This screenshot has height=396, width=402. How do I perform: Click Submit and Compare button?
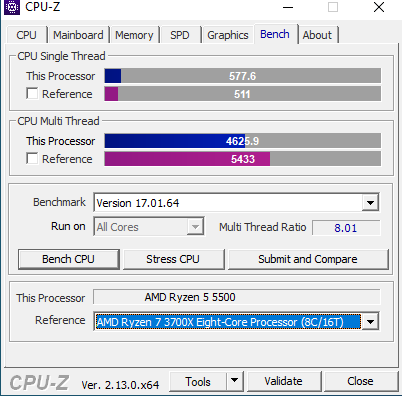308,259
